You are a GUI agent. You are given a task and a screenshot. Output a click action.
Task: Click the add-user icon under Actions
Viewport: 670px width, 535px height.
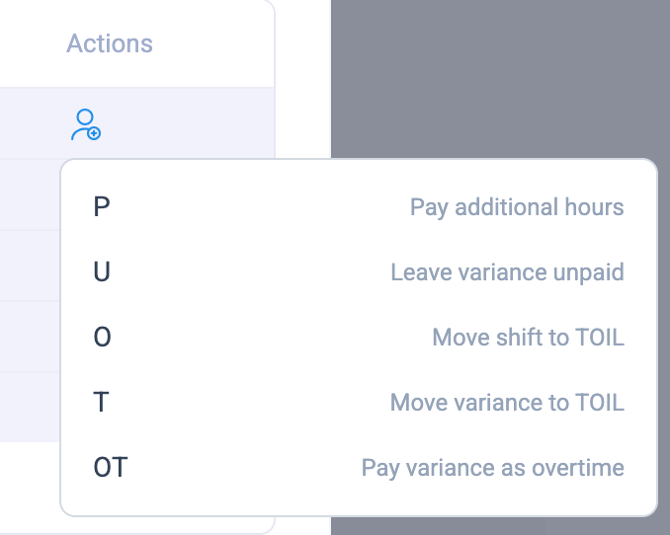tap(86, 125)
